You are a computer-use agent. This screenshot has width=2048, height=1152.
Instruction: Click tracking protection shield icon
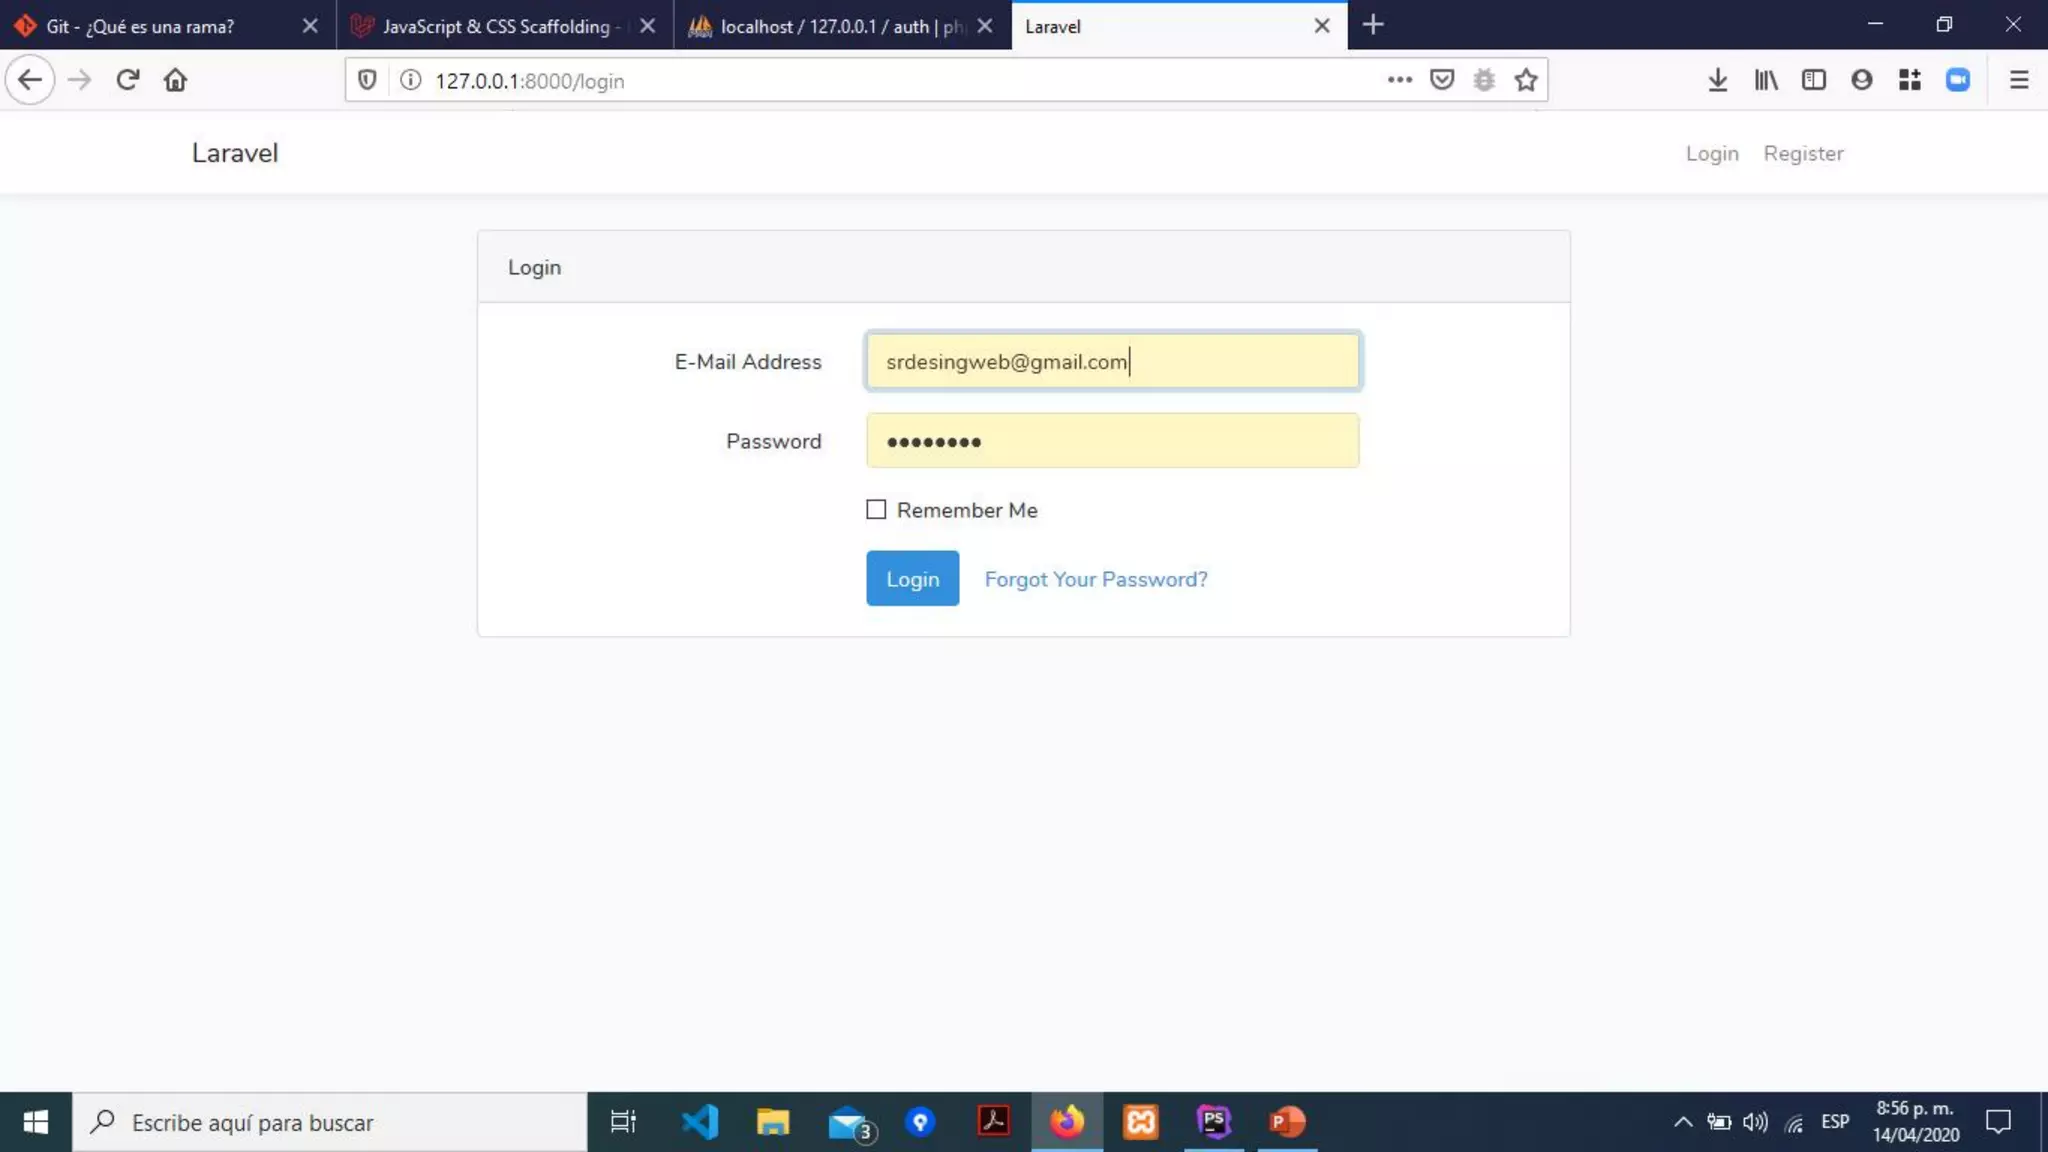367,80
